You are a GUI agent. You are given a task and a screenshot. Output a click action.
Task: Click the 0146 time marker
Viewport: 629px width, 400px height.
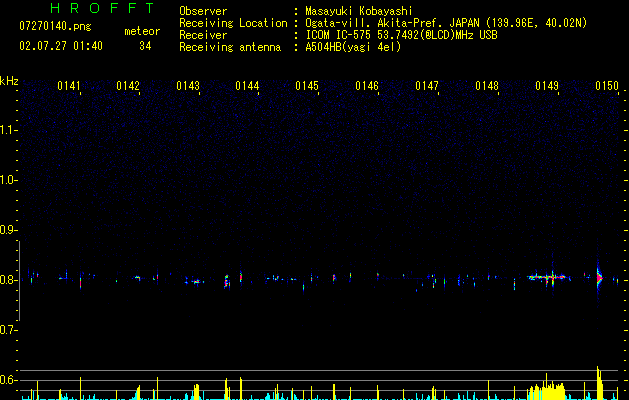tap(367, 86)
